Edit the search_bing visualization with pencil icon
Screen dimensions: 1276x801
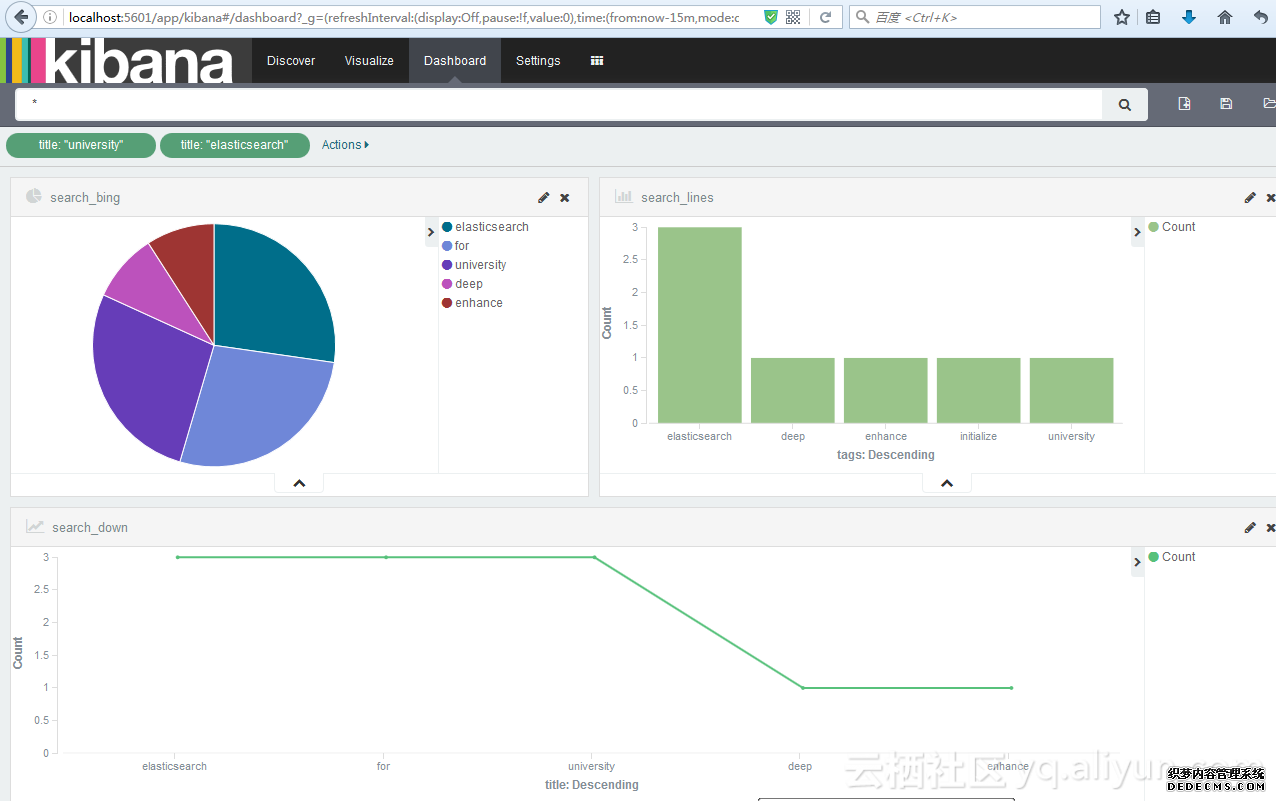(543, 198)
